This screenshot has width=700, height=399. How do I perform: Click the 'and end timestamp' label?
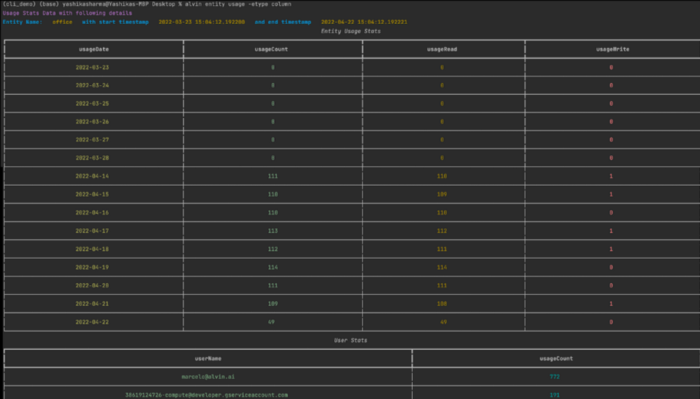point(283,22)
